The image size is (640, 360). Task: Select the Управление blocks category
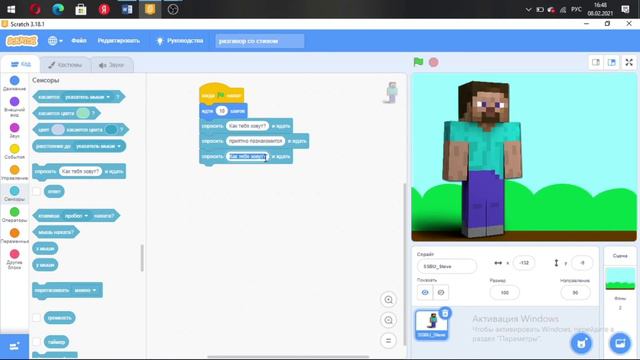pyautogui.click(x=14, y=173)
